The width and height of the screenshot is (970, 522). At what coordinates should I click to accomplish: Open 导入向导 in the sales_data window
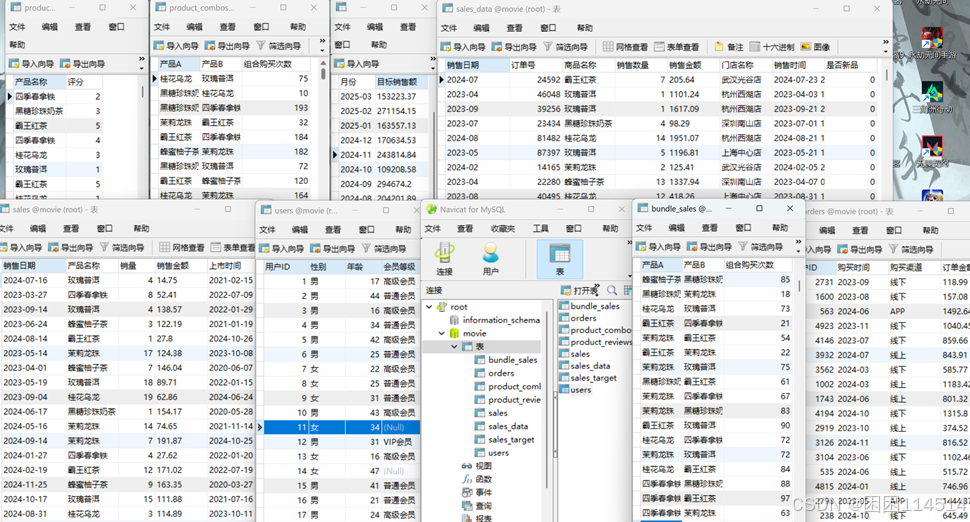[463, 47]
